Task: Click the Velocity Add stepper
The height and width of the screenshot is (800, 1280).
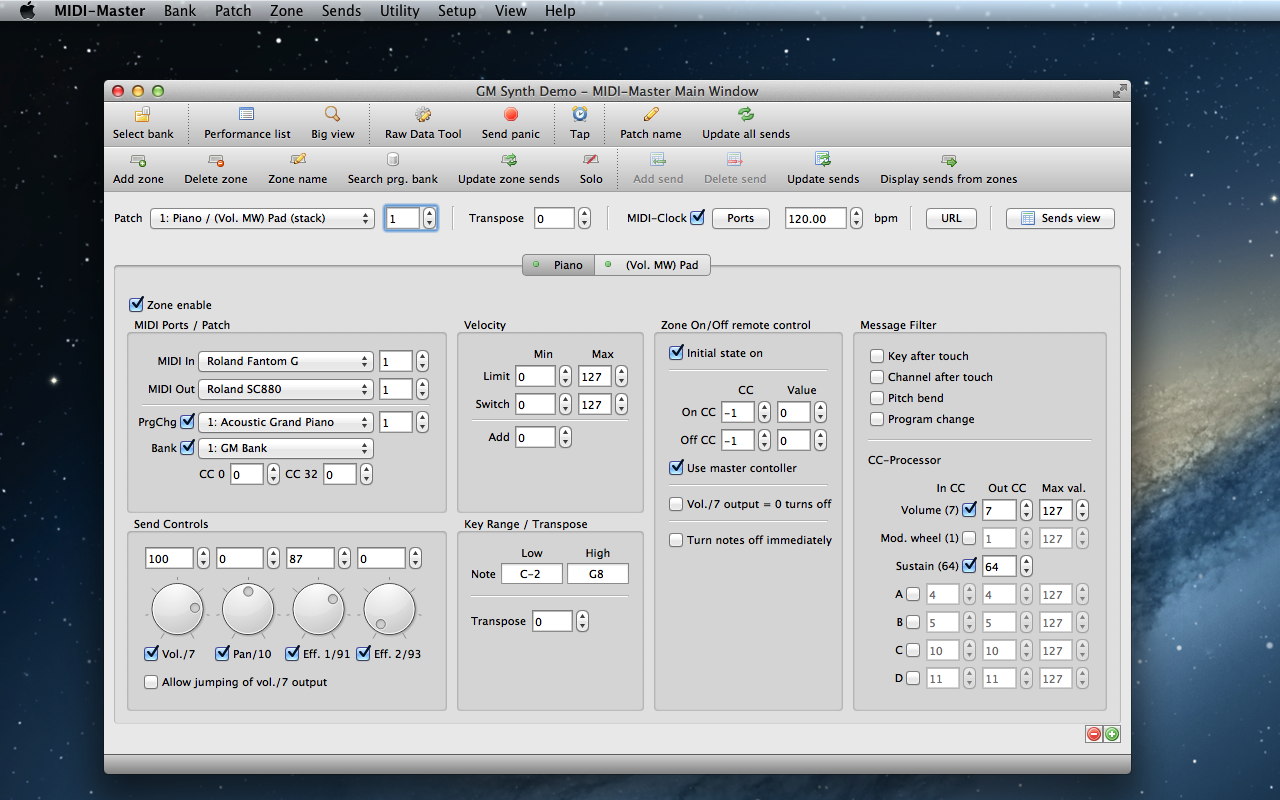Action: point(565,437)
